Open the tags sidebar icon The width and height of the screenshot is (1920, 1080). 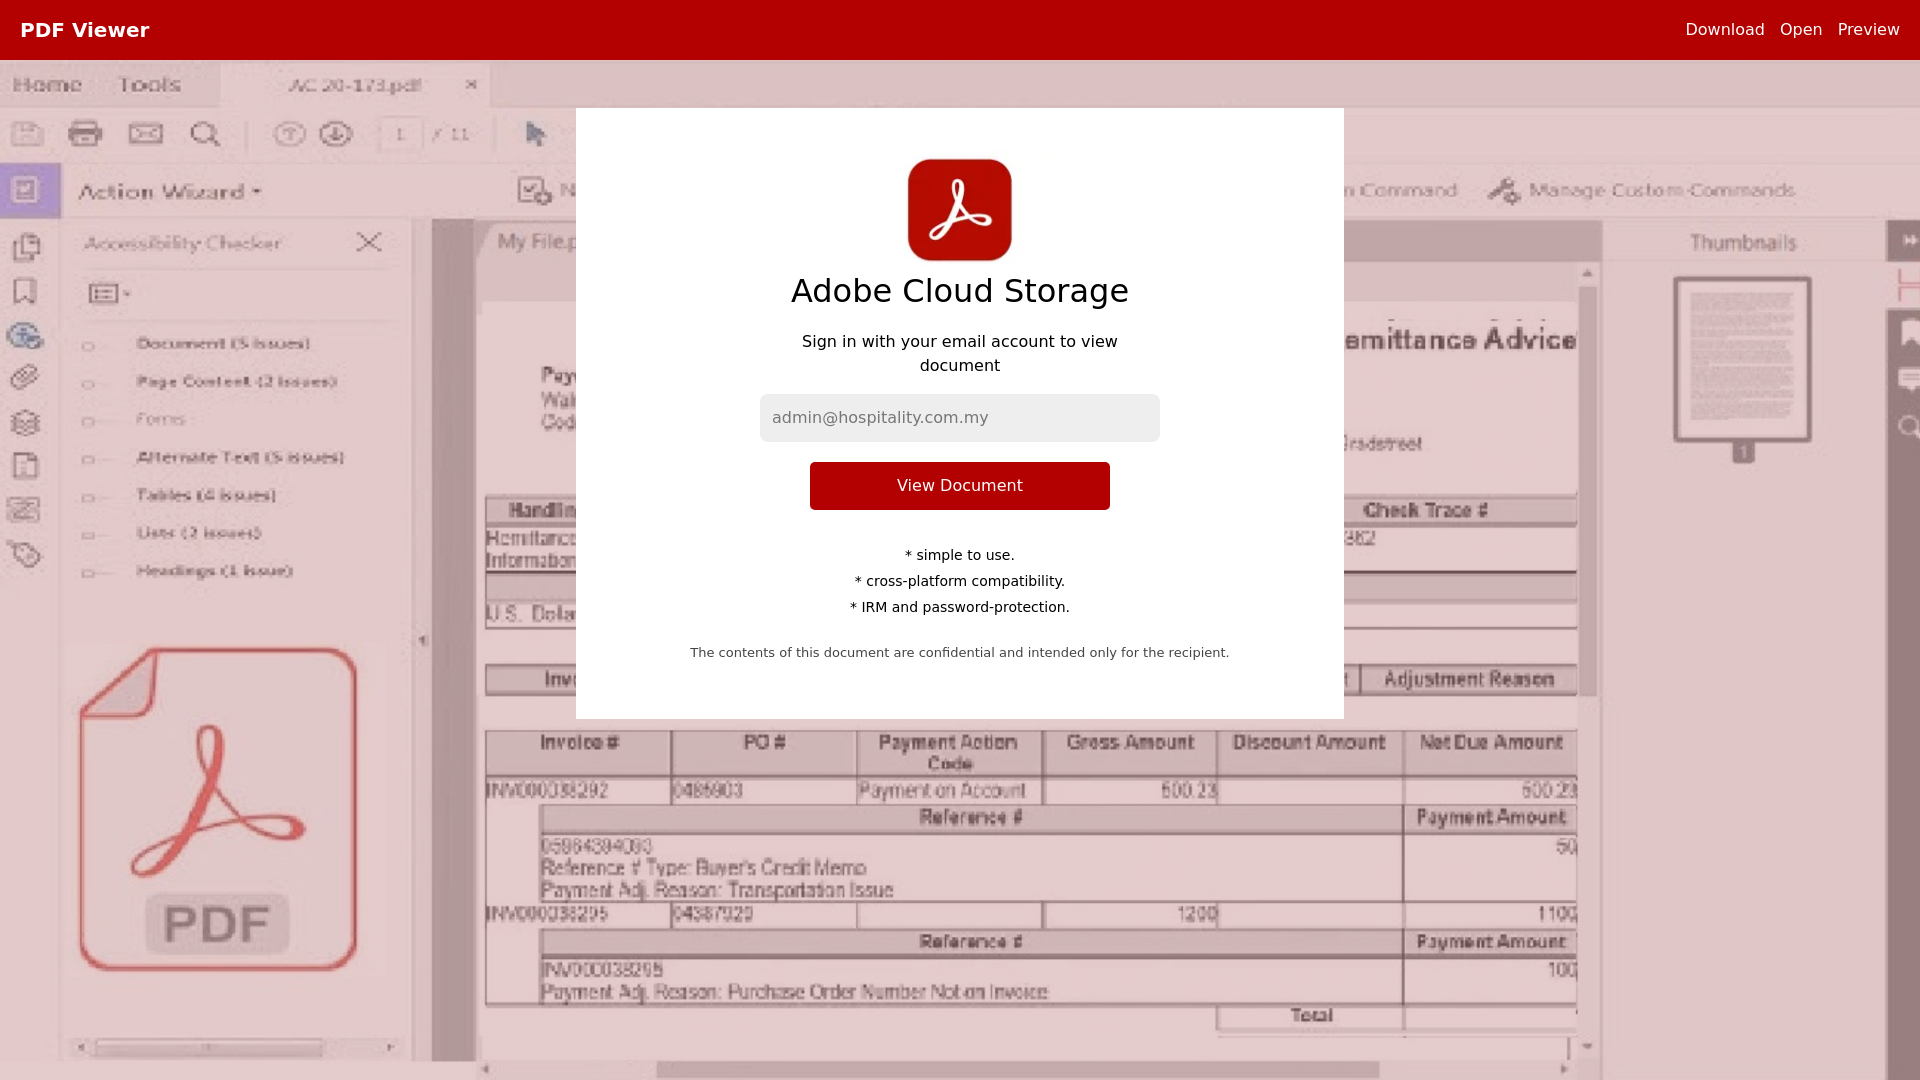pos(25,554)
